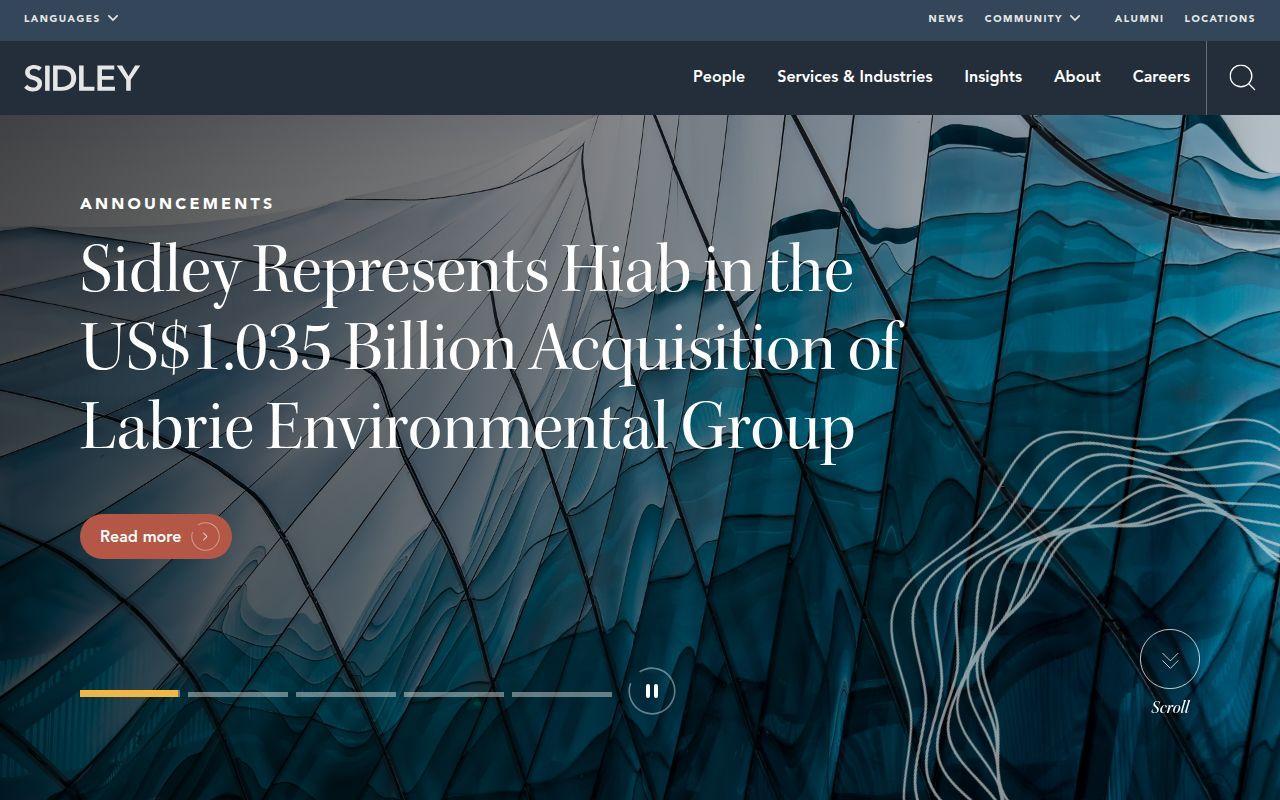
Task: Select the first slide progress bar
Action: click(x=130, y=694)
